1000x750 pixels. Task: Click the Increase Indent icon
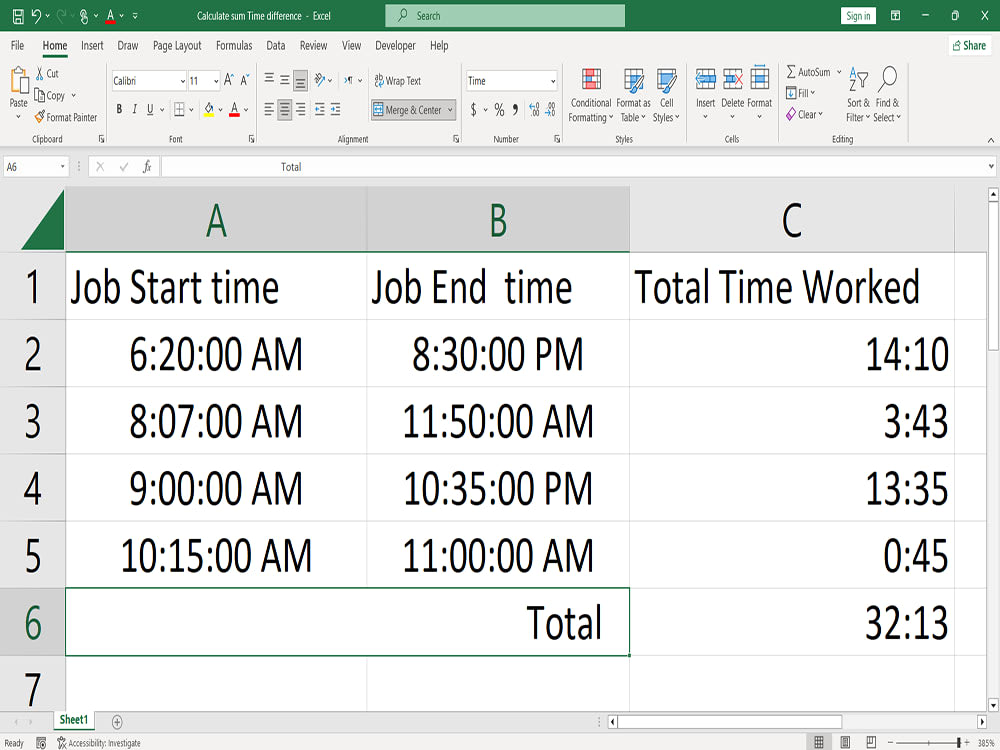[335, 110]
